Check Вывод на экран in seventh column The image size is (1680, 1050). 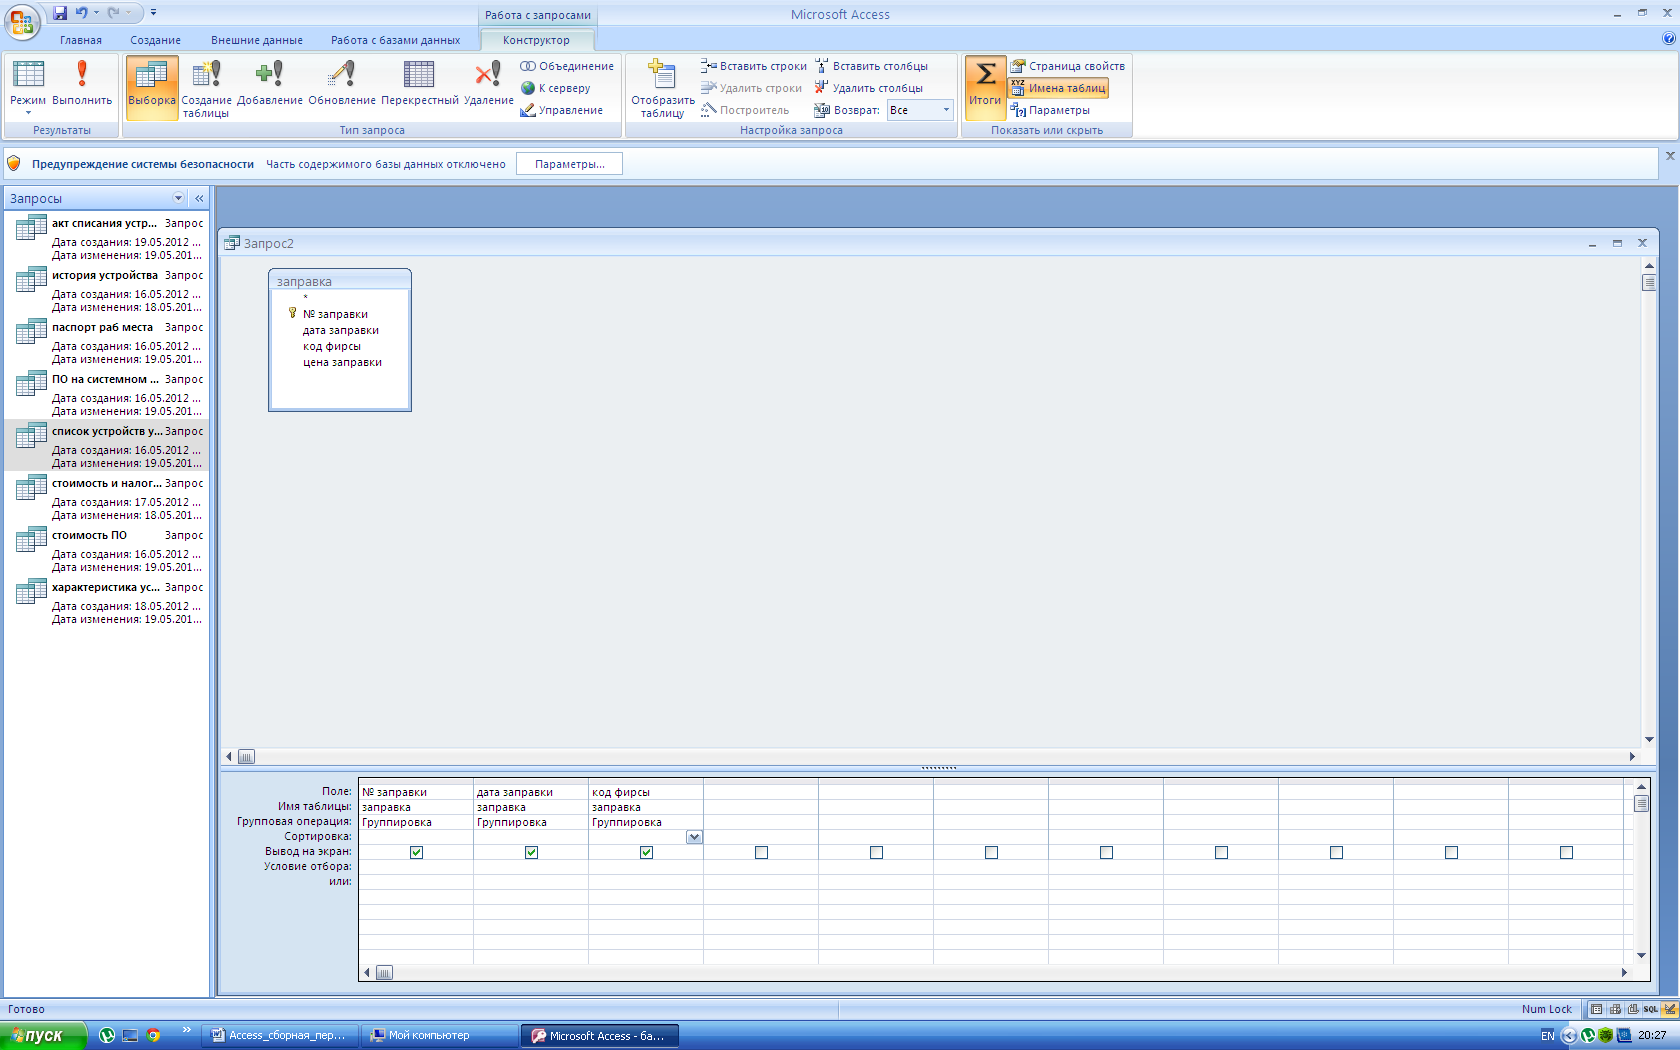[1106, 852]
